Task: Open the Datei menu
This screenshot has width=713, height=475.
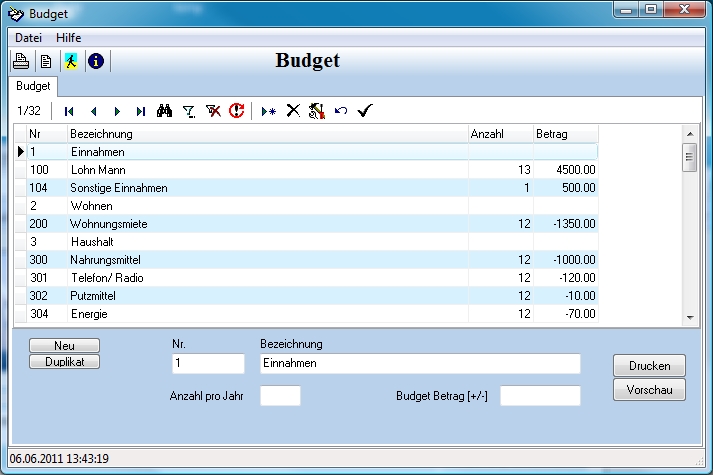Action: (28, 38)
